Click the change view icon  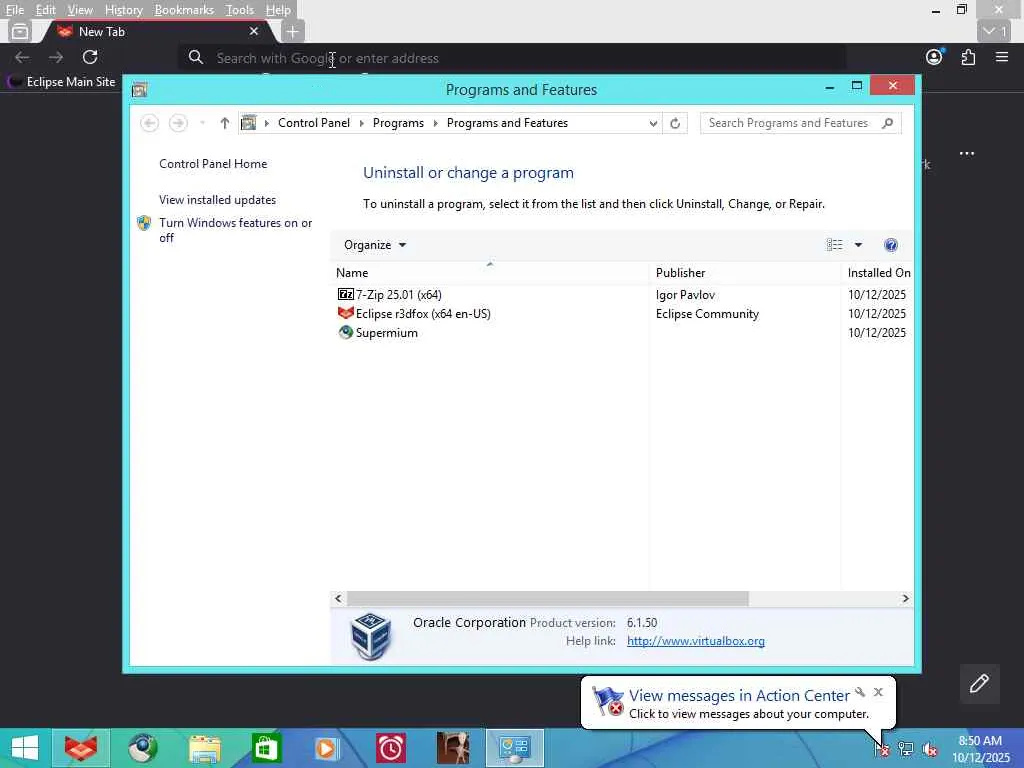[x=834, y=245]
